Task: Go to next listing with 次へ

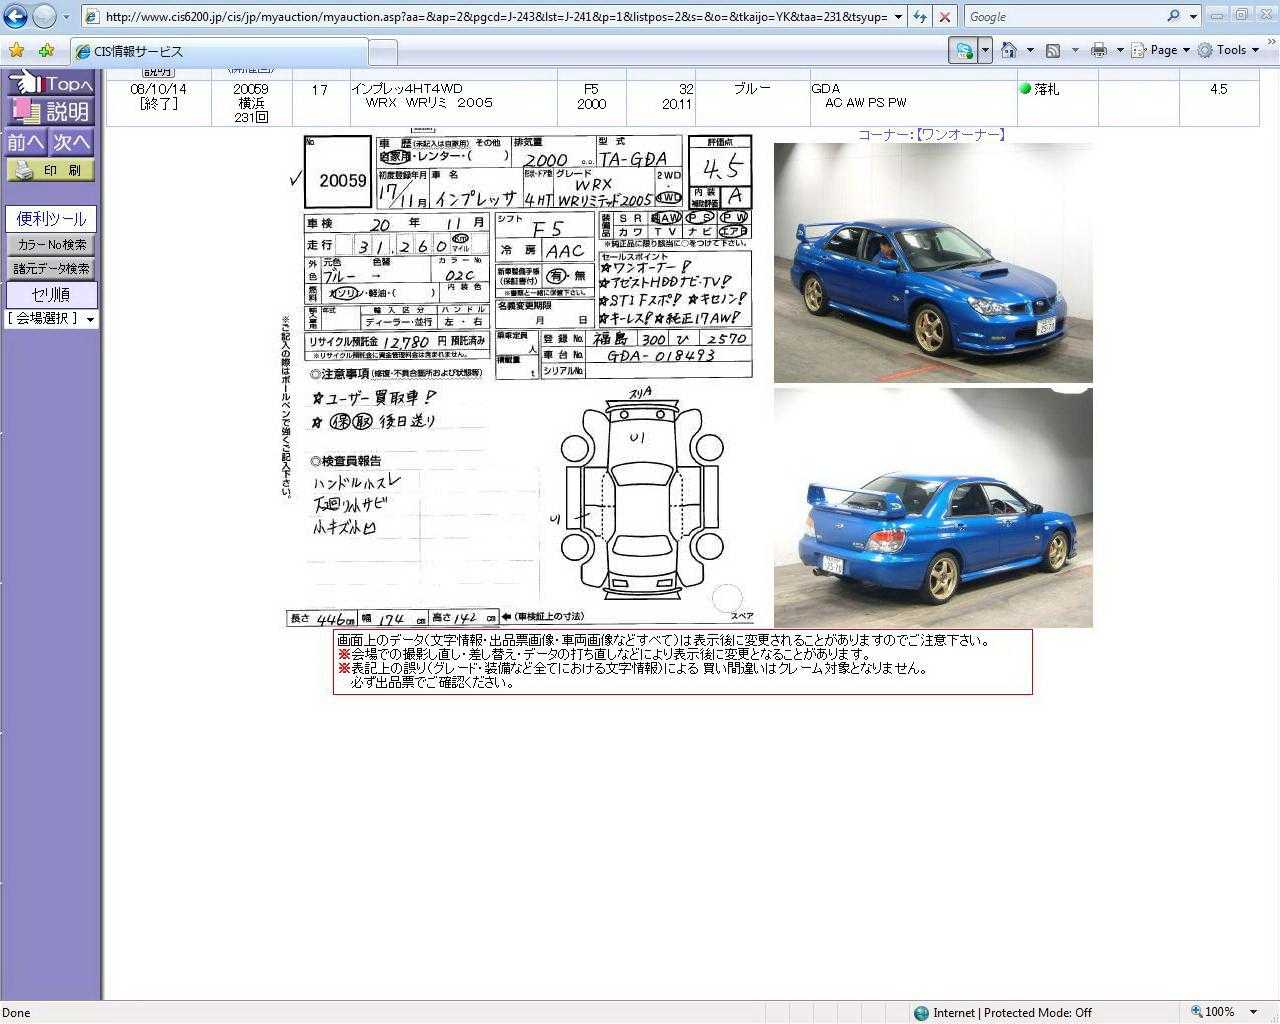Action: pyautogui.click(x=72, y=143)
